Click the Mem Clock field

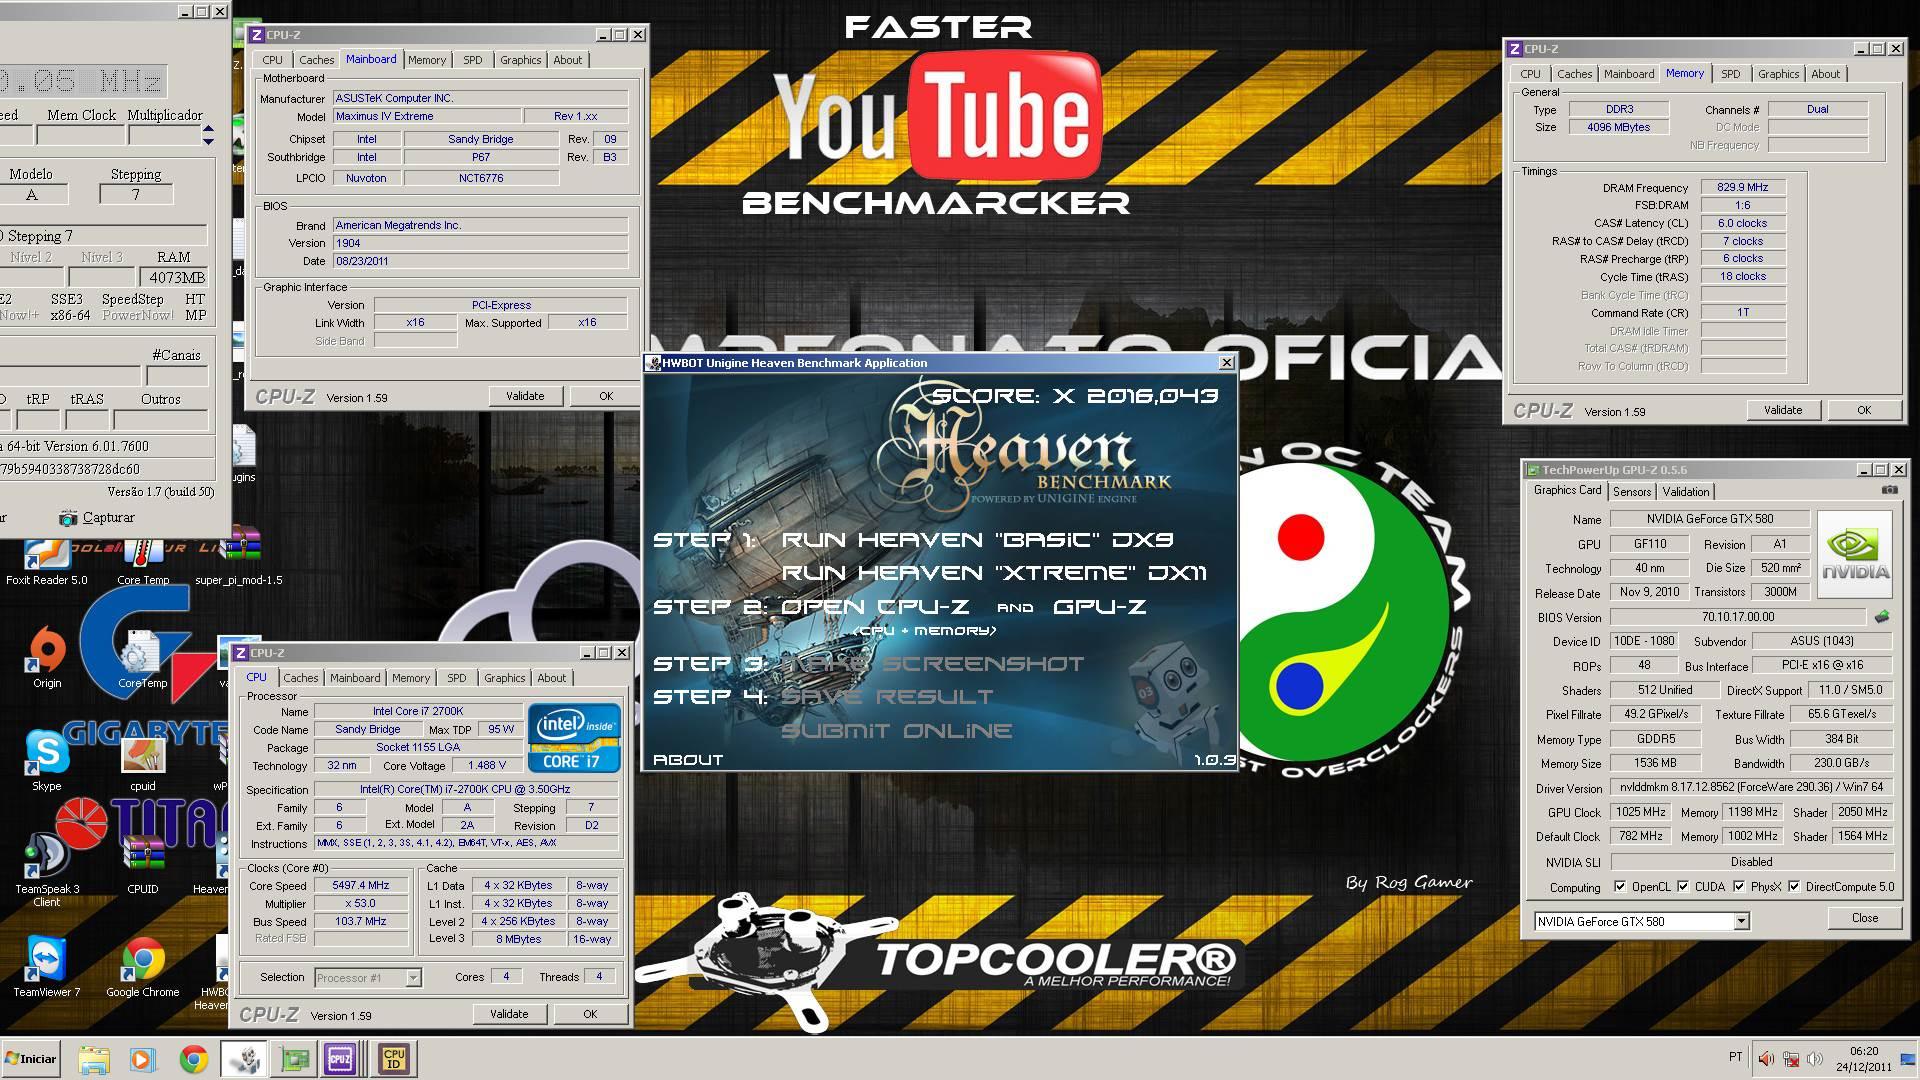coord(81,135)
